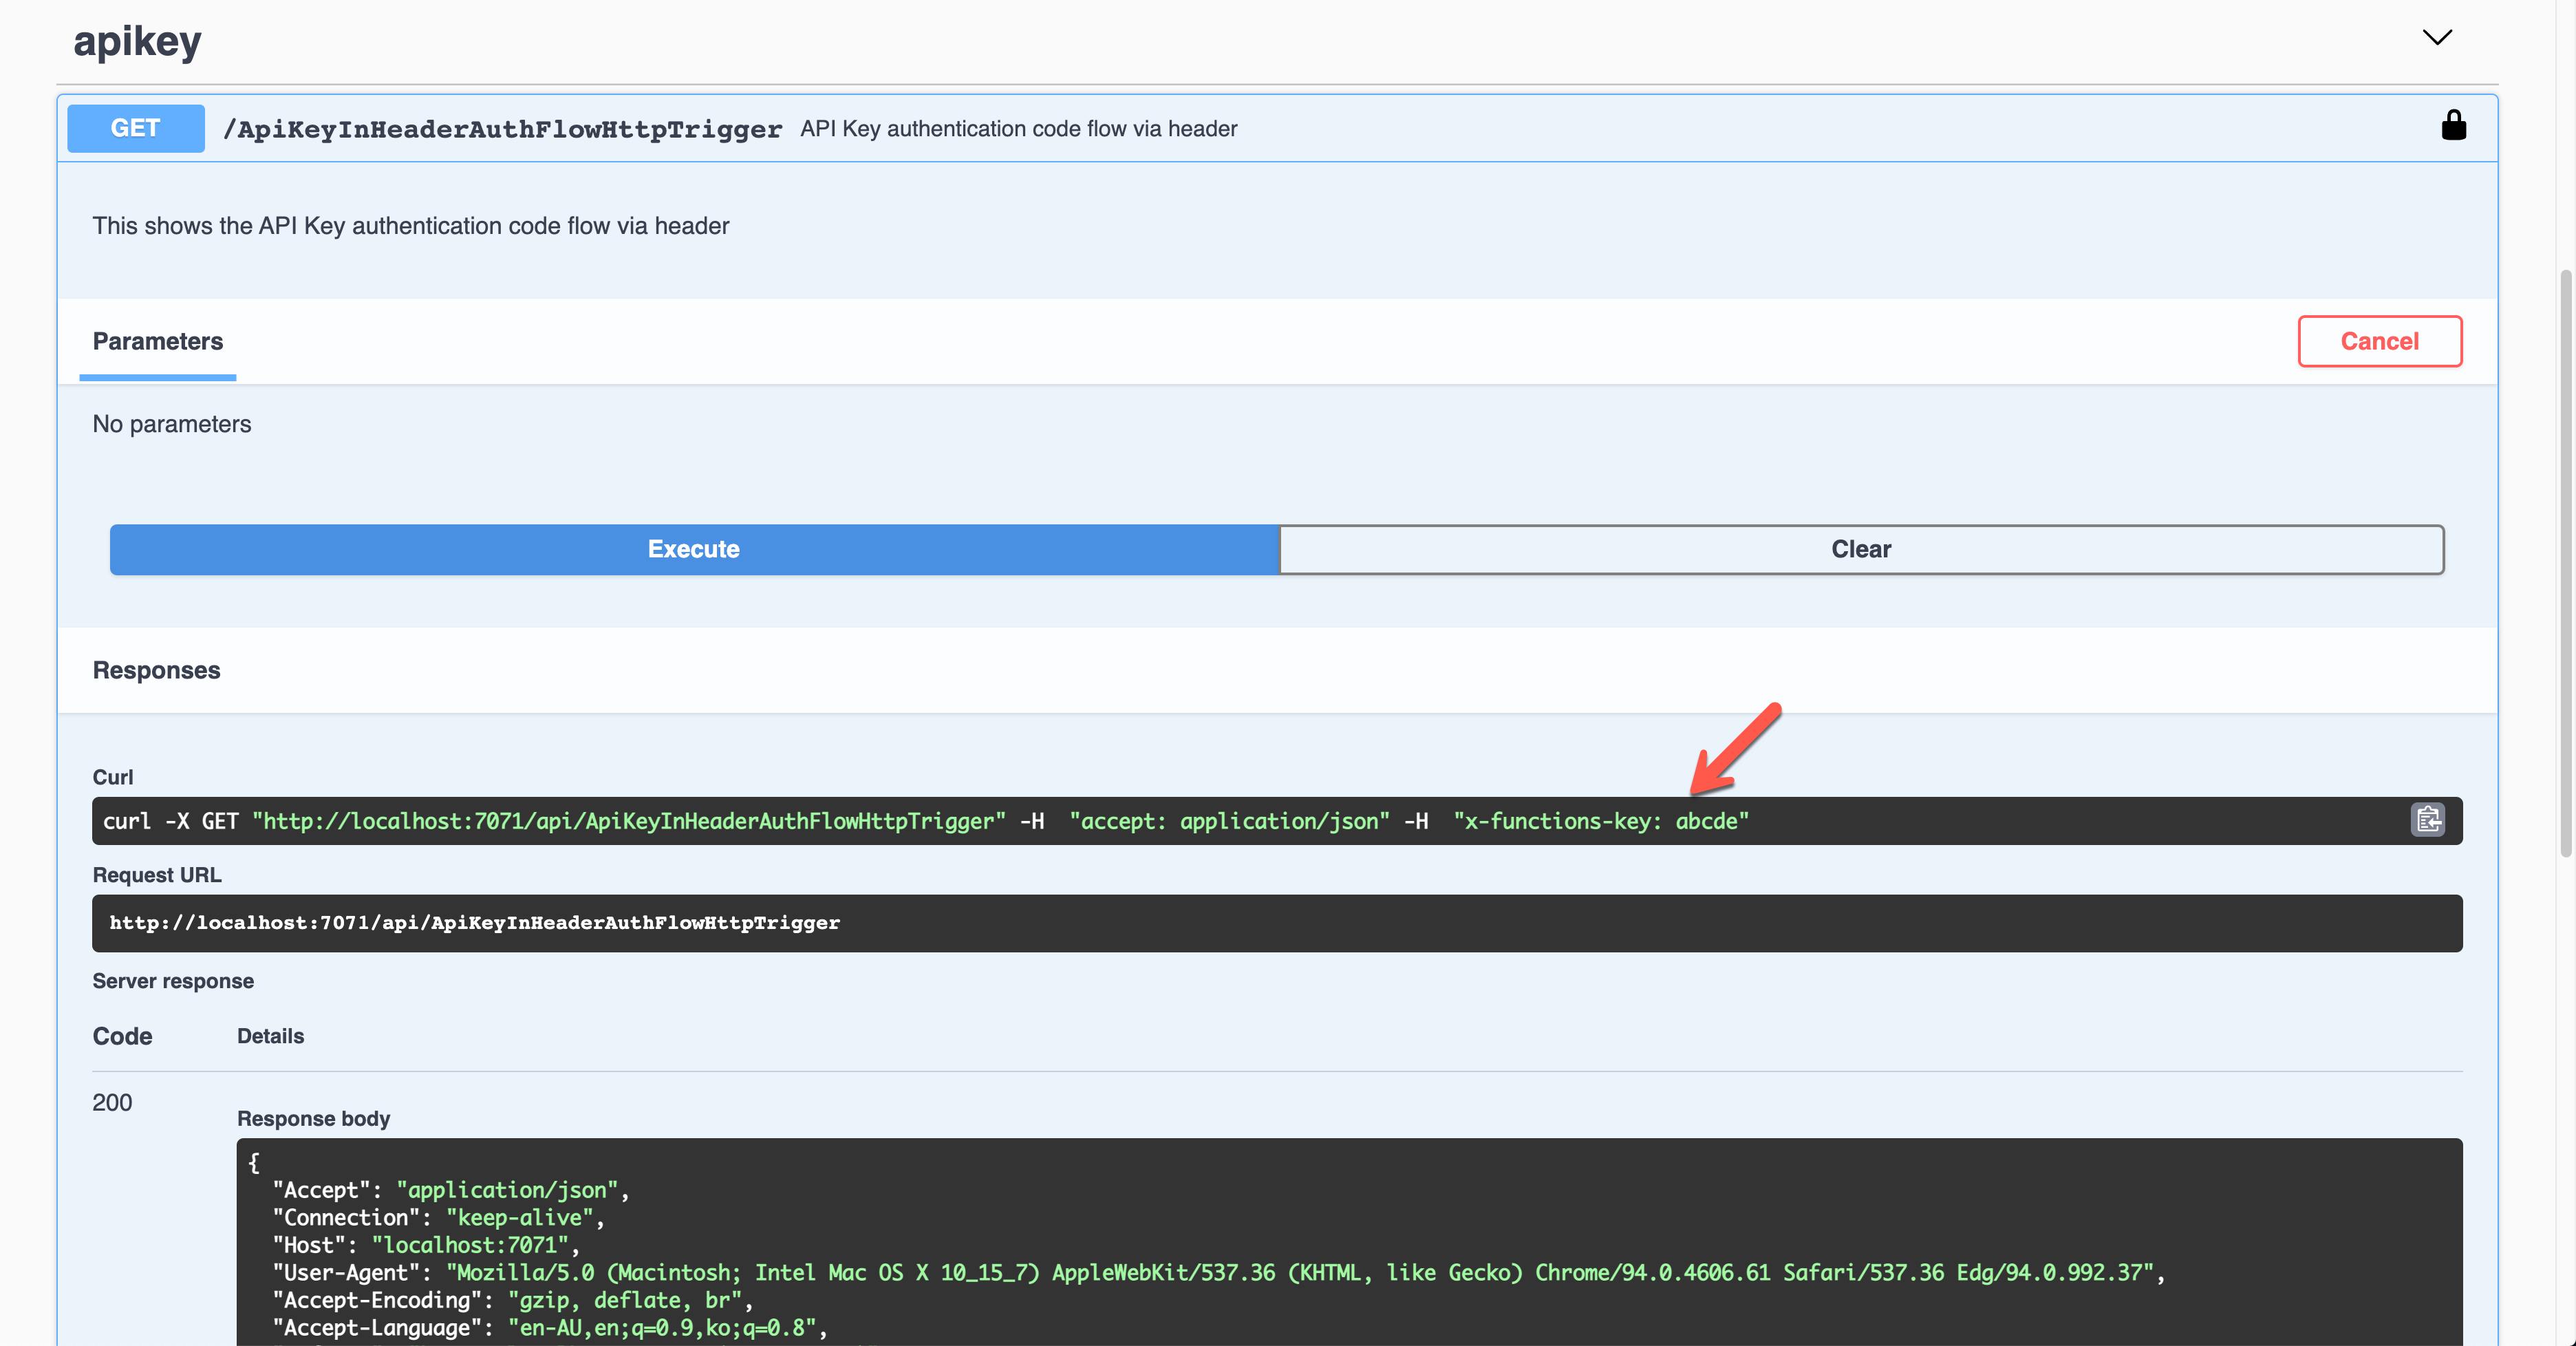
Task: Click the x-functions-key header value in curl
Action: [1601, 821]
